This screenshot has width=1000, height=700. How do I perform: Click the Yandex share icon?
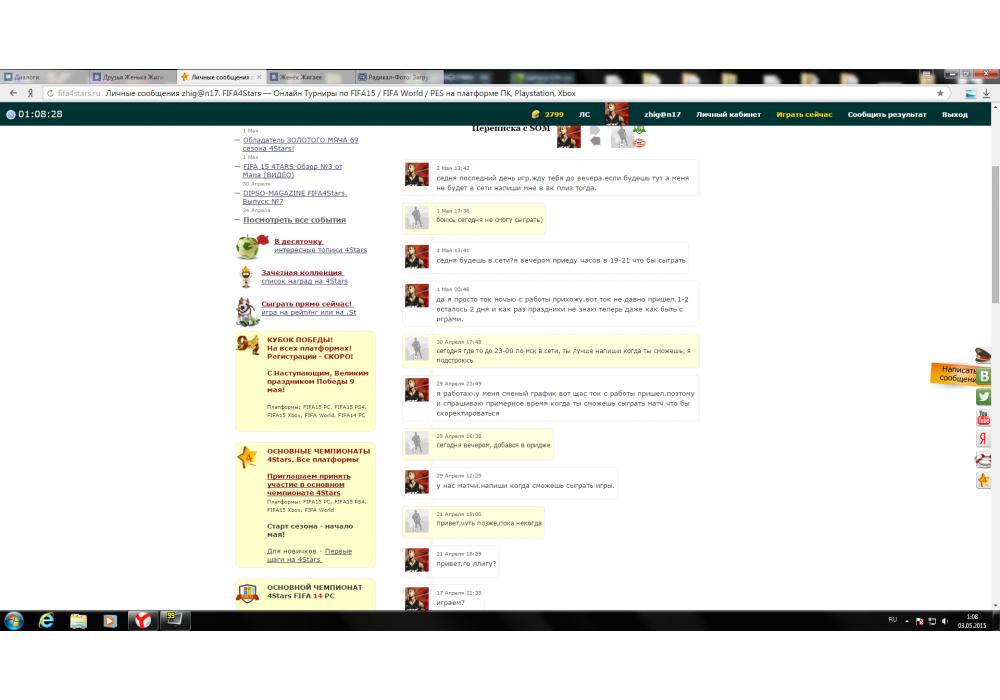(x=984, y=439)
